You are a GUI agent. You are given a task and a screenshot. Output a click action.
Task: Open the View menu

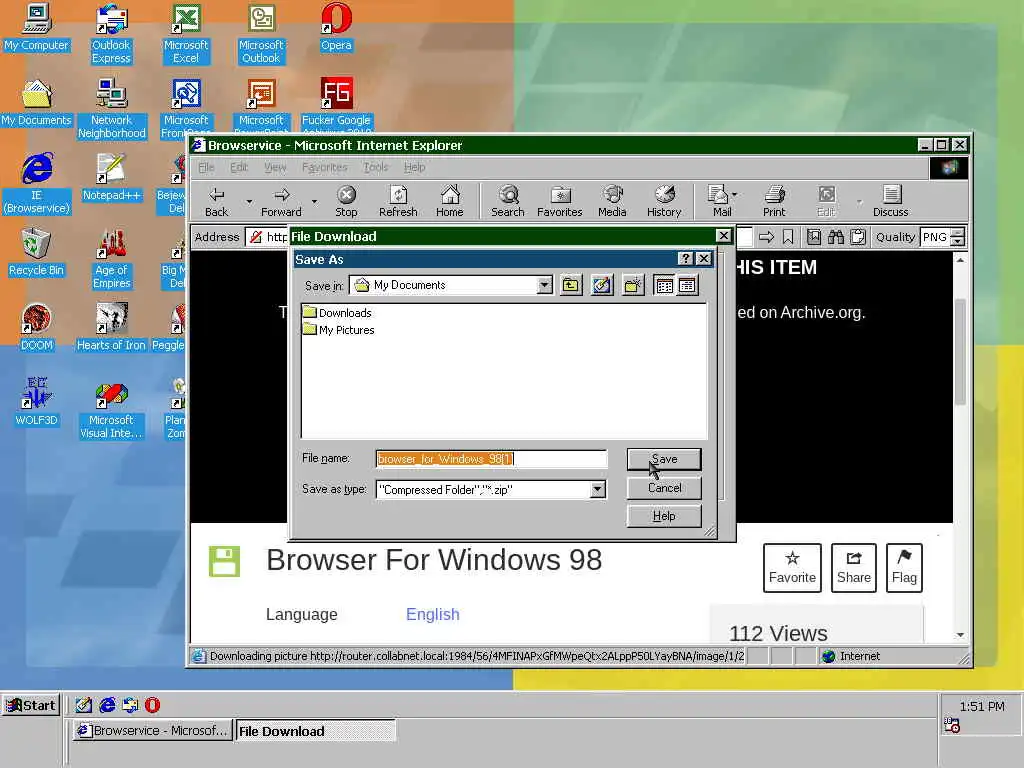pyautogui.click(x=275, y=167)
